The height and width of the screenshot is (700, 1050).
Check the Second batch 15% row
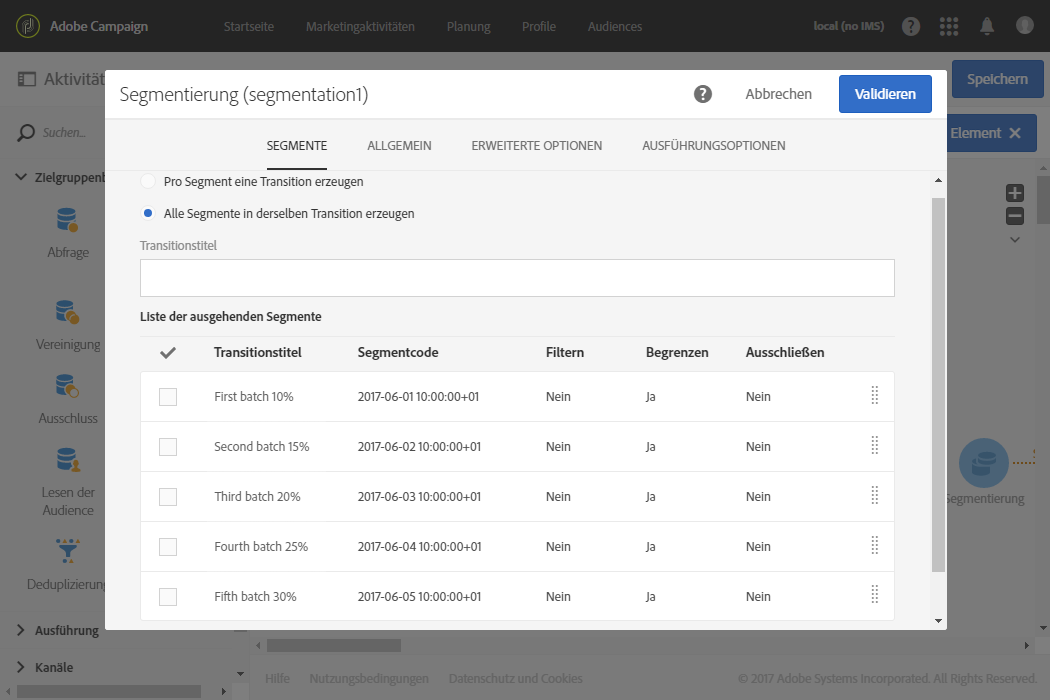pyautogui.click(x=168, y=447)
